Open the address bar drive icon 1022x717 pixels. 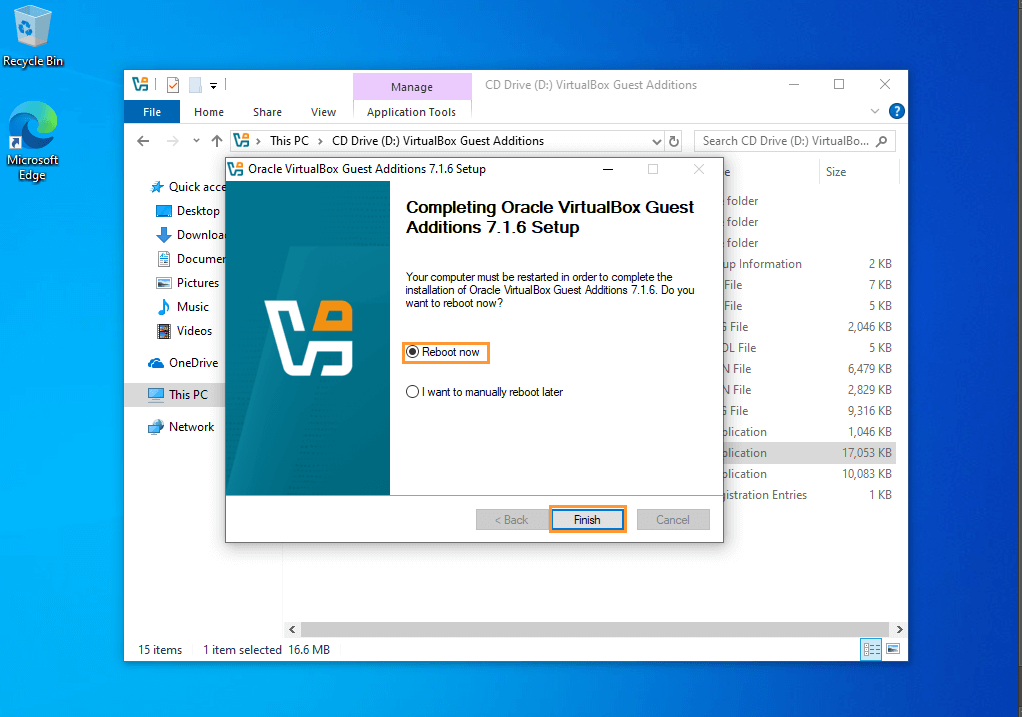(x=241, y=140)
